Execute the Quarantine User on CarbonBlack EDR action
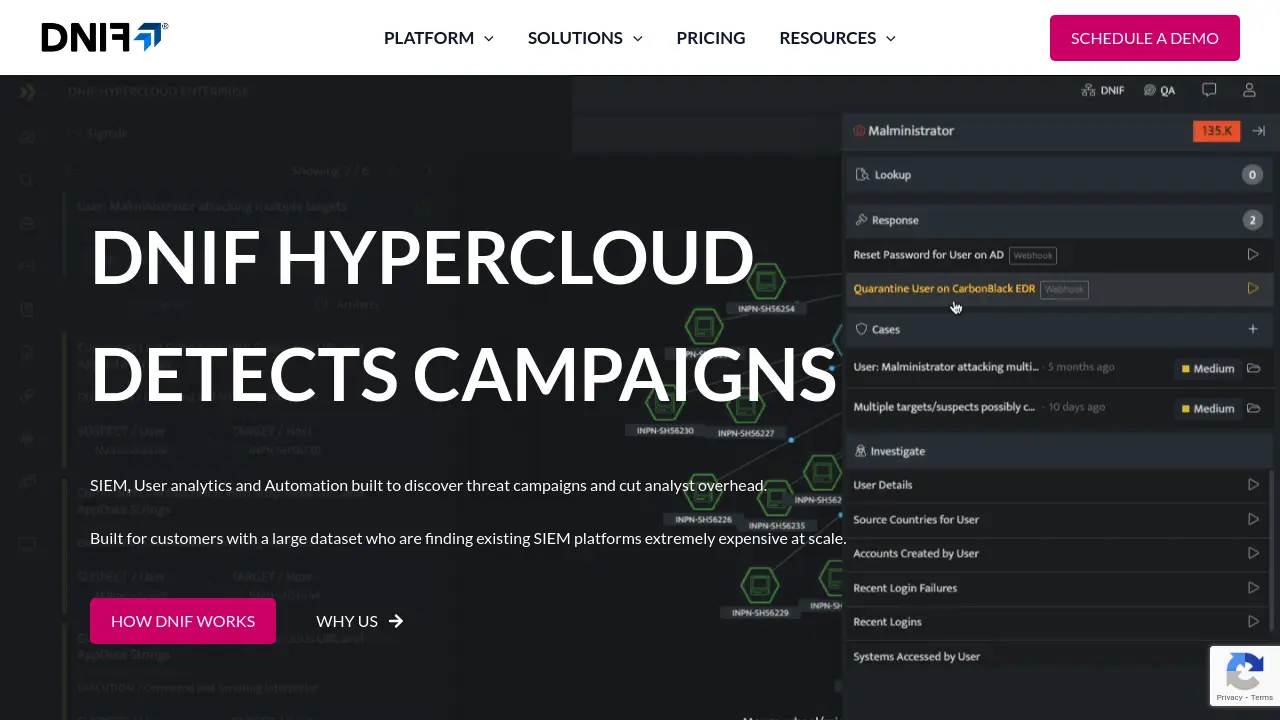The height and width of the screenshot is (720, 1280). (1253, 288)
